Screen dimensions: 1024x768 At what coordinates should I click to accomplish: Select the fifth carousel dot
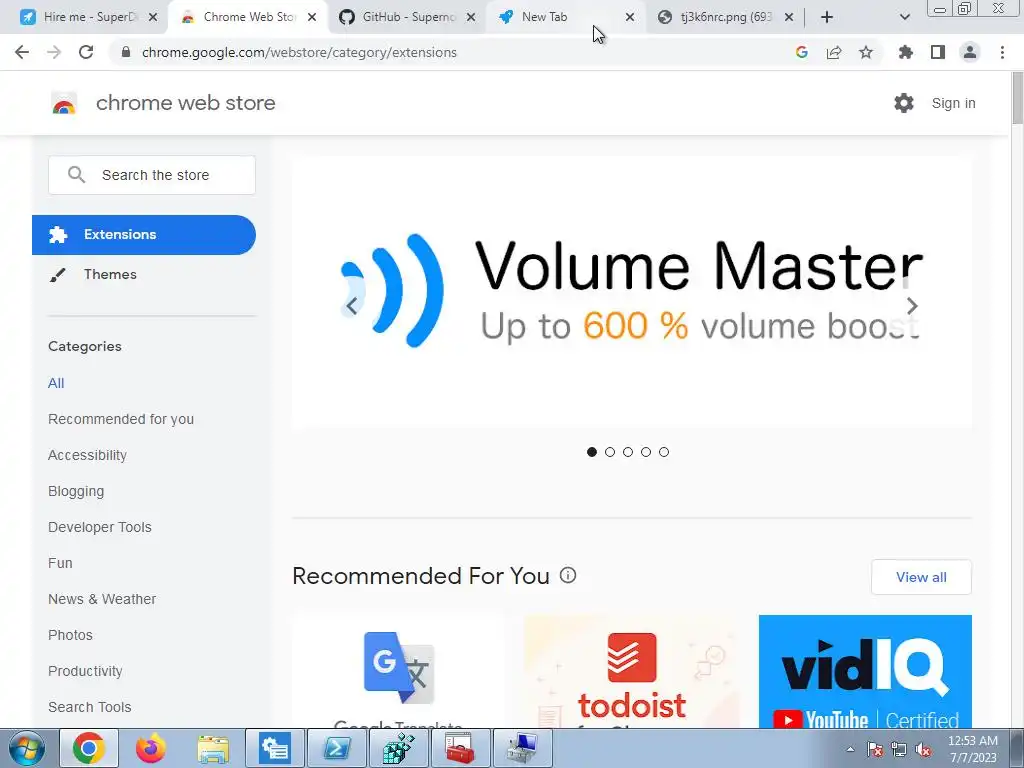click(664, 452)
